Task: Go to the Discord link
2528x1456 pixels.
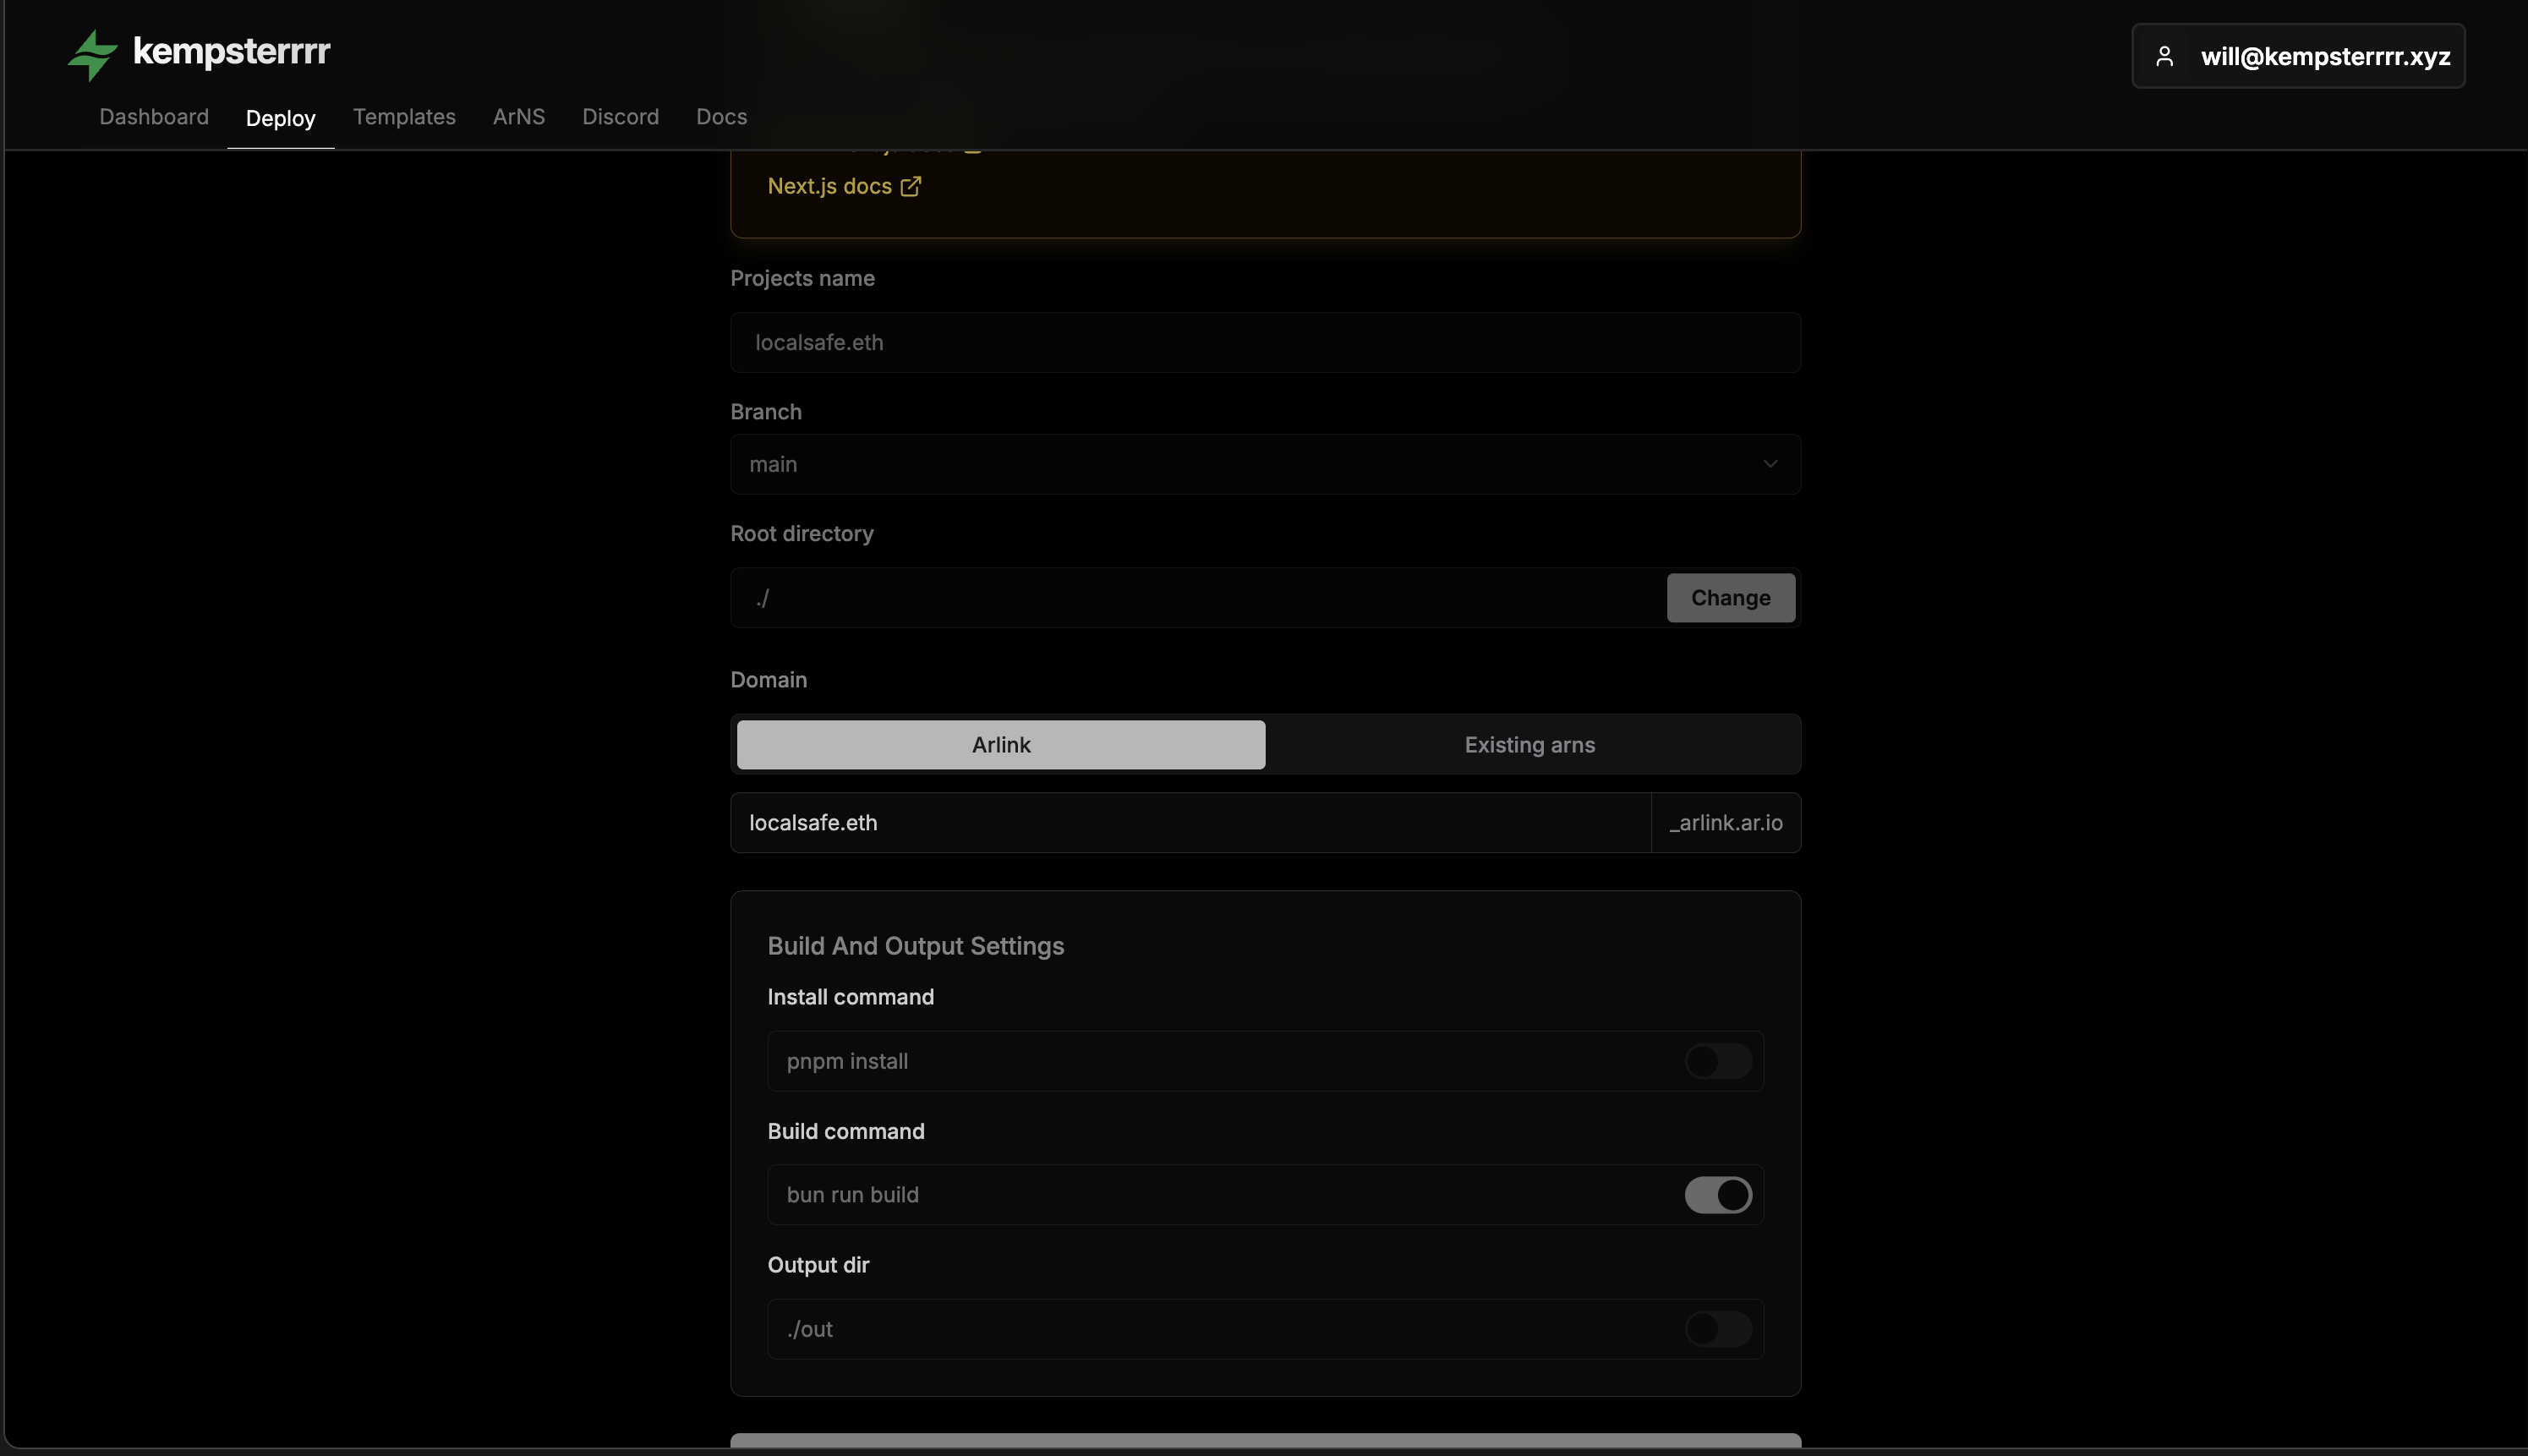Action: [x=621, y=117]
